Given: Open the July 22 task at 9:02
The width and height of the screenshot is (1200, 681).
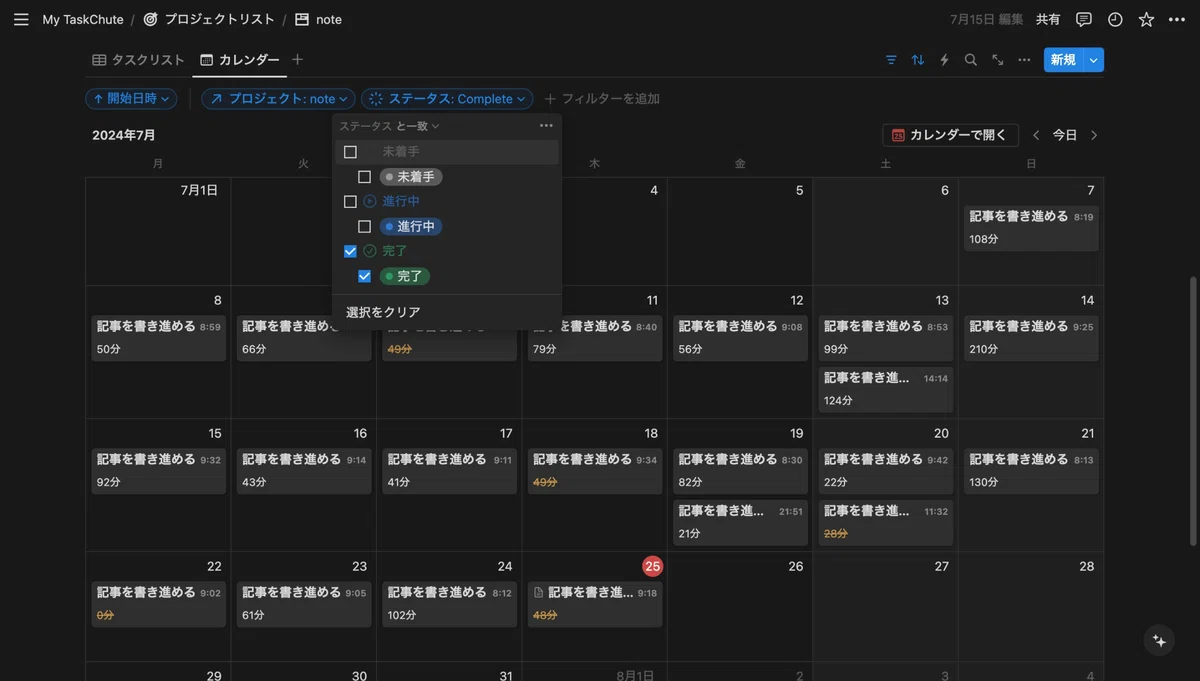Looking at the screenshot, I should click(158, 604).
